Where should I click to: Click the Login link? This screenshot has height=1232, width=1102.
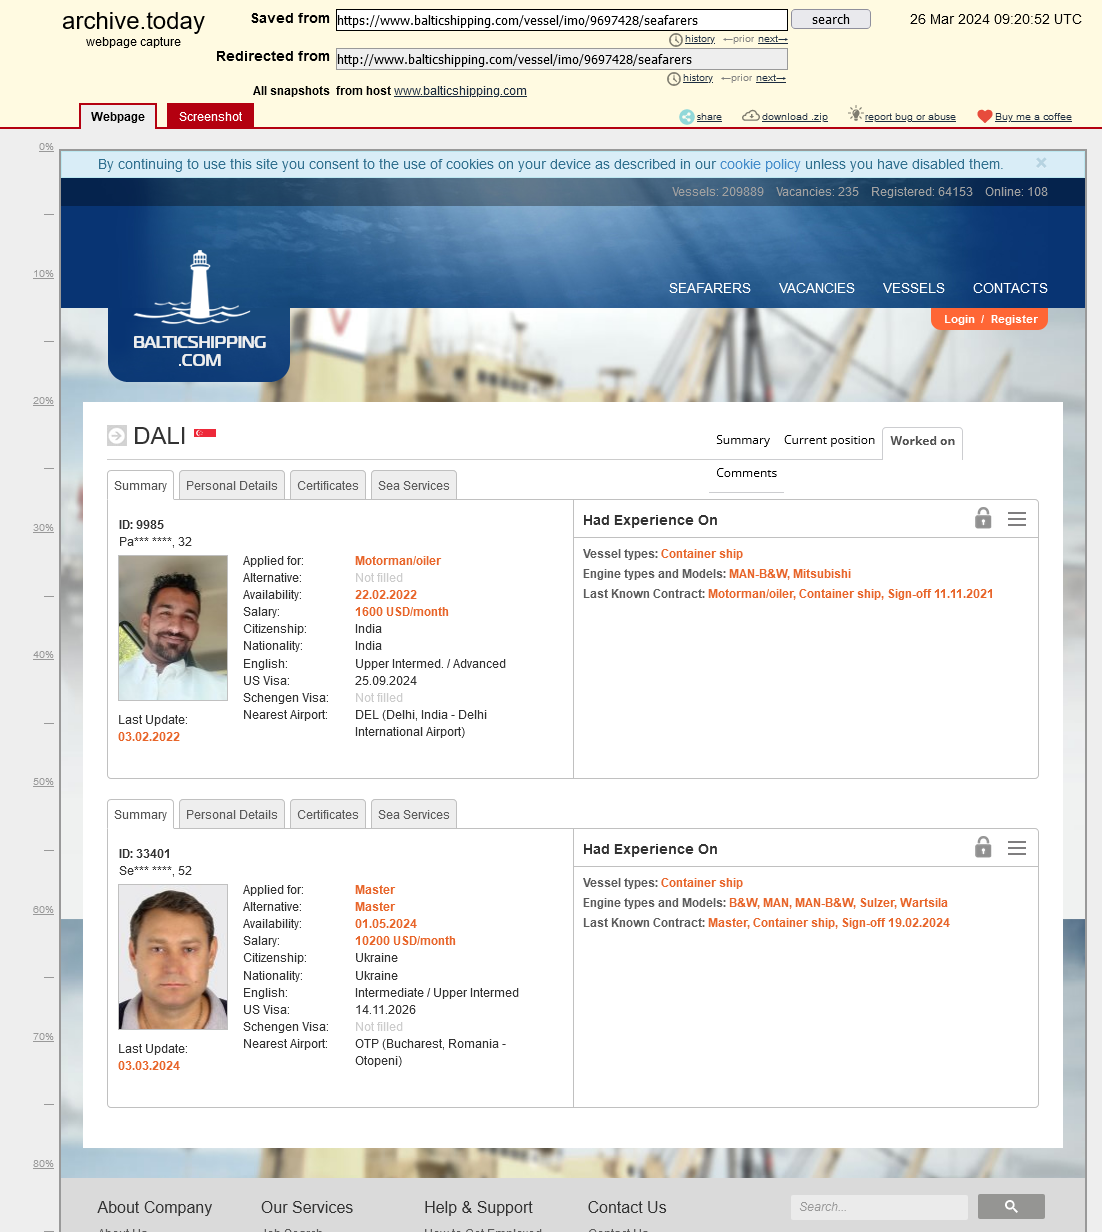point(959,319)
